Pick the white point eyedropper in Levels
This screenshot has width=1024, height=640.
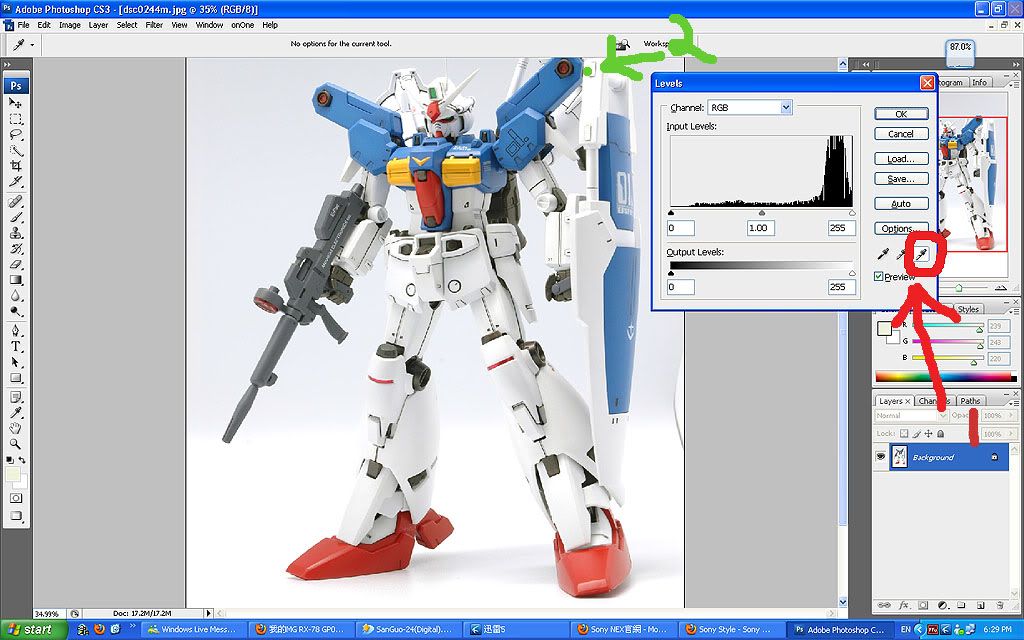921,253
